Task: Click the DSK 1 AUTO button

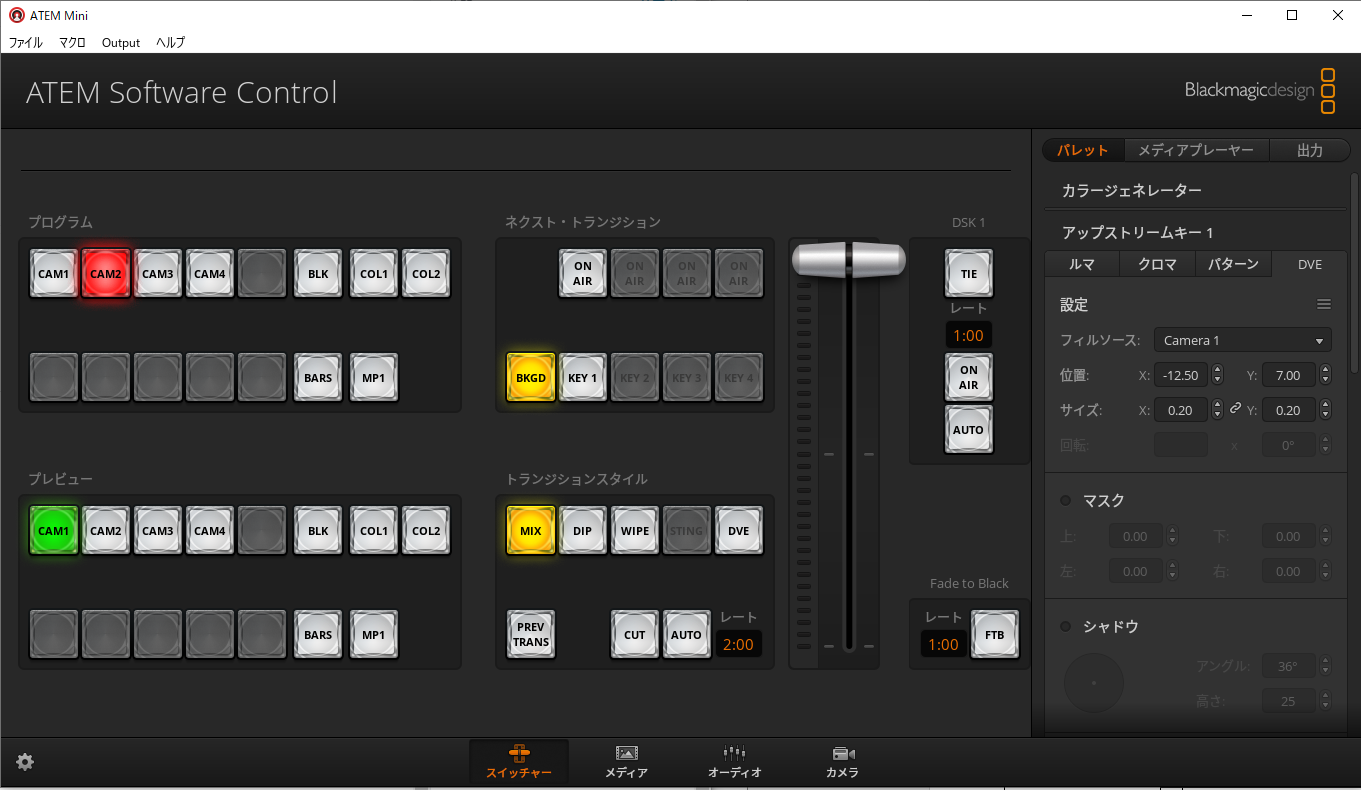Action: click(x=969, y=430)
